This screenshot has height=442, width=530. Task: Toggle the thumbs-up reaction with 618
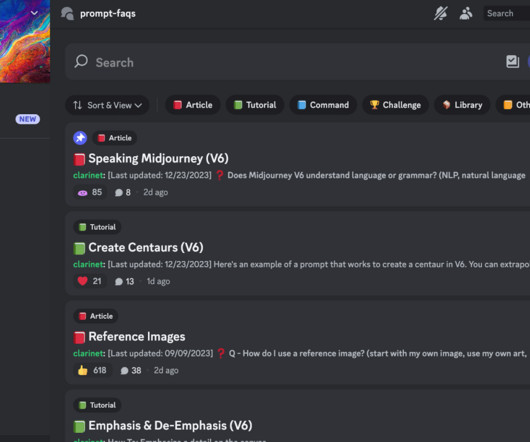tap(92, 370)
